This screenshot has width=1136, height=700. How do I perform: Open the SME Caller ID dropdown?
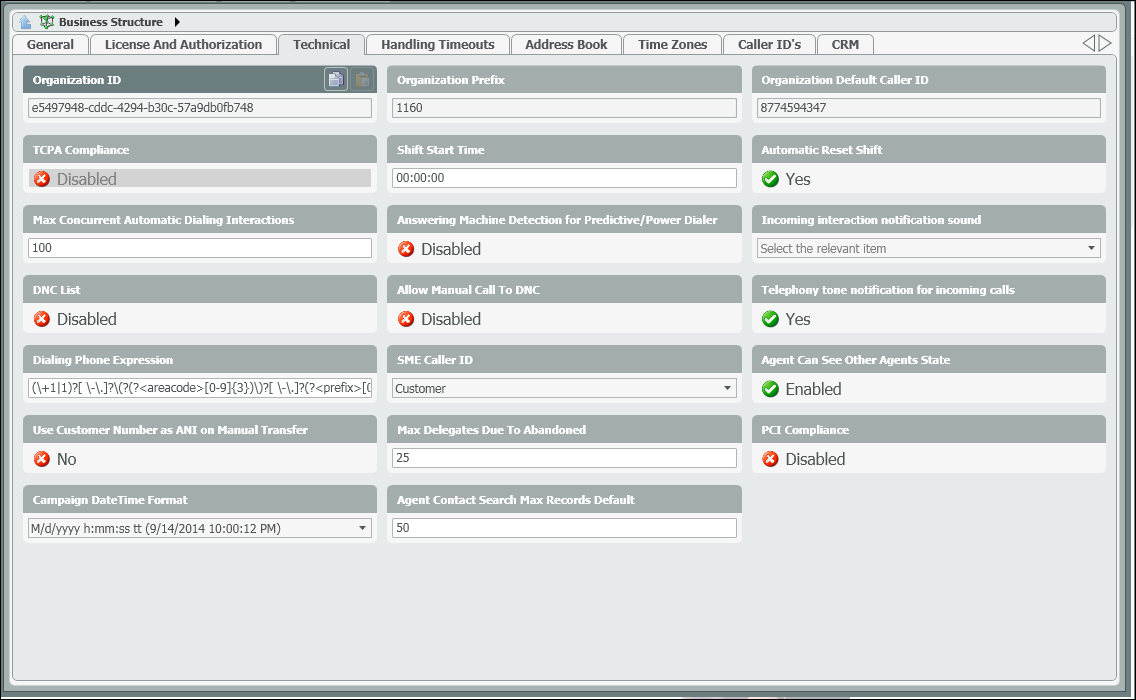(727, 388)
